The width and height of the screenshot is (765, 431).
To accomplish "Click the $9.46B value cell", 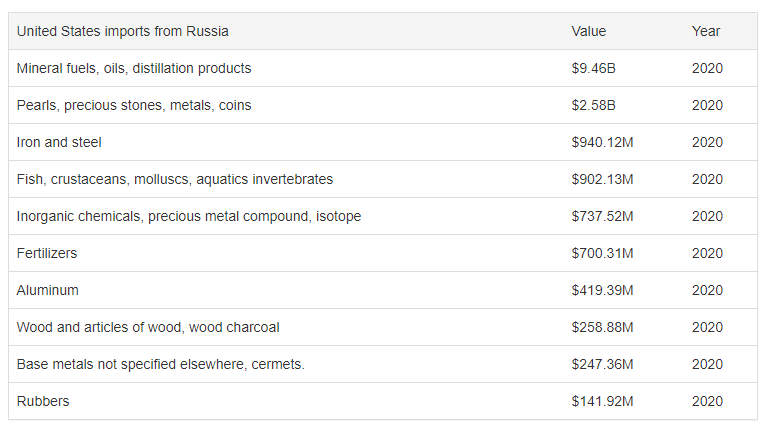I will pyautogui.click(x=593, y=68).
